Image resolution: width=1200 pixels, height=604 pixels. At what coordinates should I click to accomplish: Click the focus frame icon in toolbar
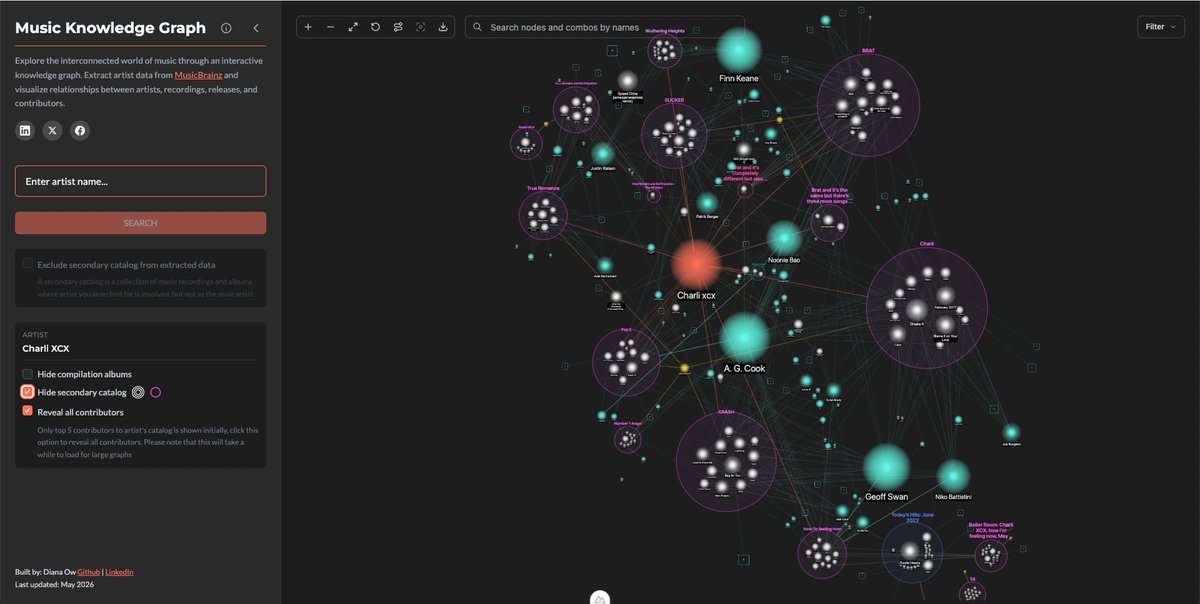coord(420,27)
